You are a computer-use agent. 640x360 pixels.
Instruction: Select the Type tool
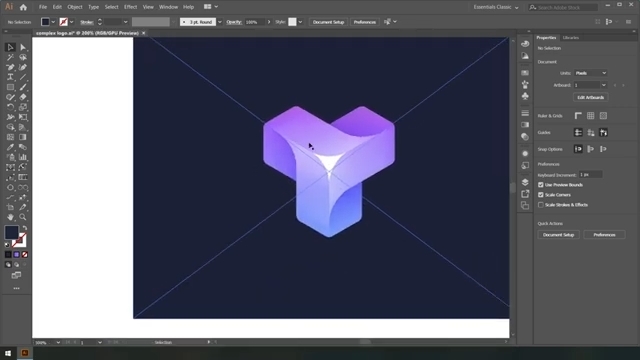[x=10, y=77]
